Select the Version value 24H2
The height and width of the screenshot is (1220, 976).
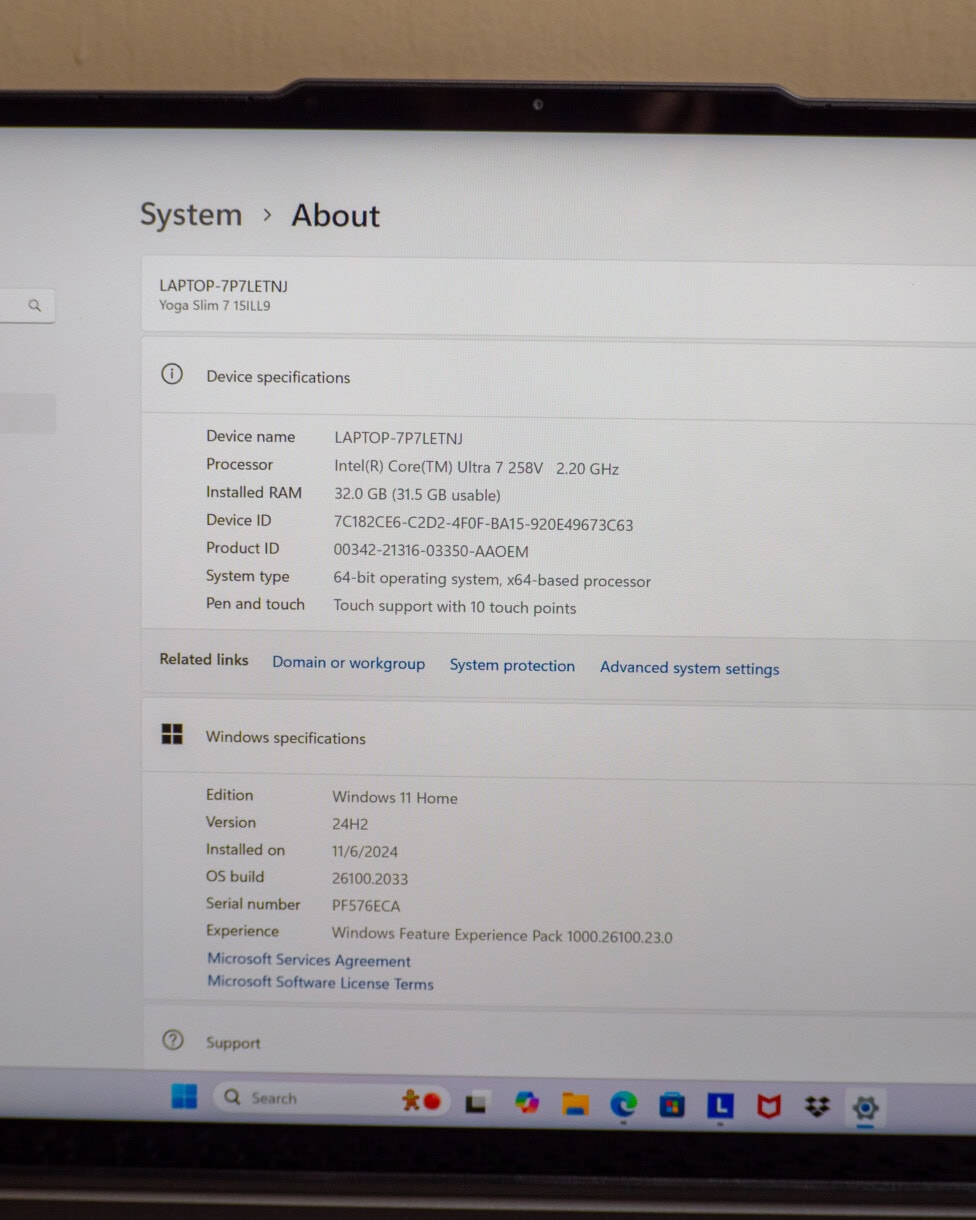[x=350, y=825]
